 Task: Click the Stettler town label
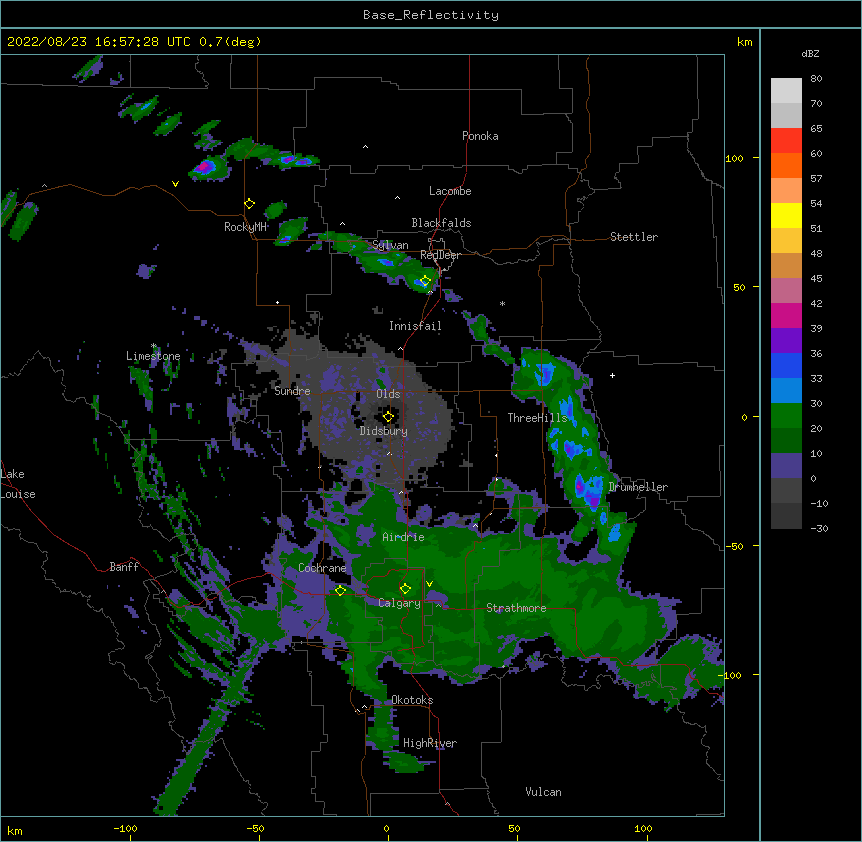(634, 237)
